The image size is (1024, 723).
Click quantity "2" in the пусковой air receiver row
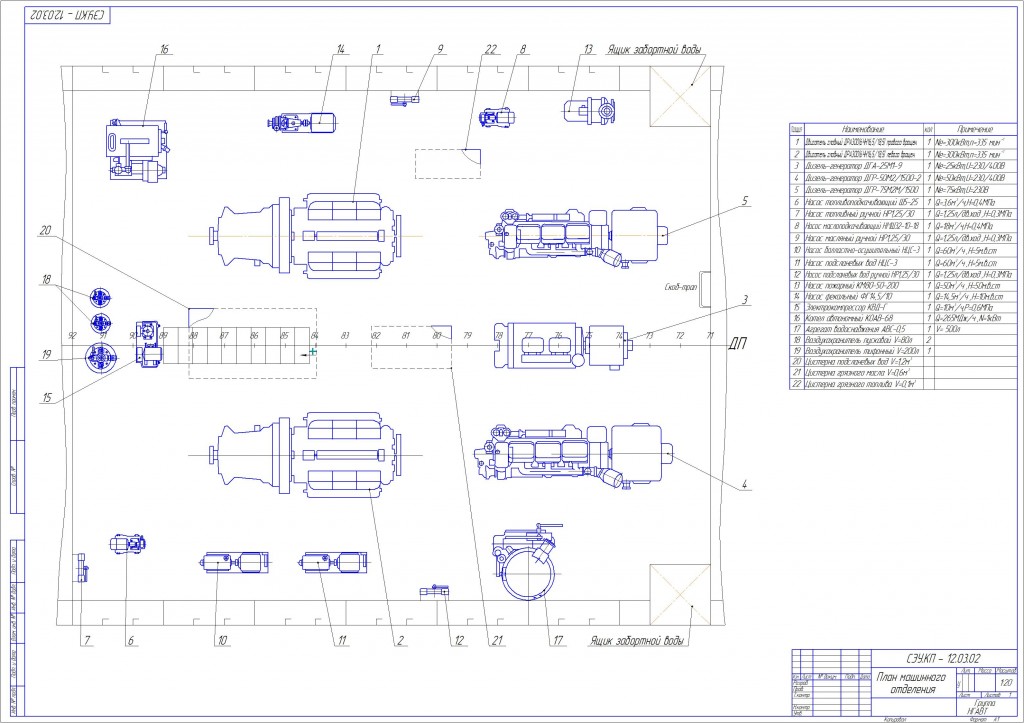click(928, 340)
